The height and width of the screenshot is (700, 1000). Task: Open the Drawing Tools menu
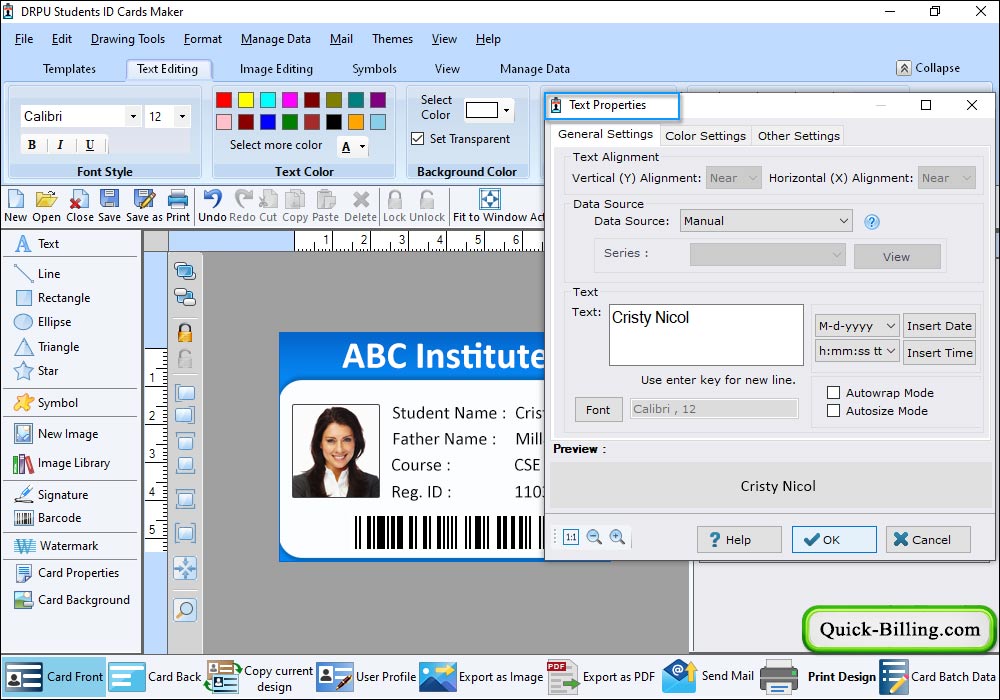click(128, 39)
